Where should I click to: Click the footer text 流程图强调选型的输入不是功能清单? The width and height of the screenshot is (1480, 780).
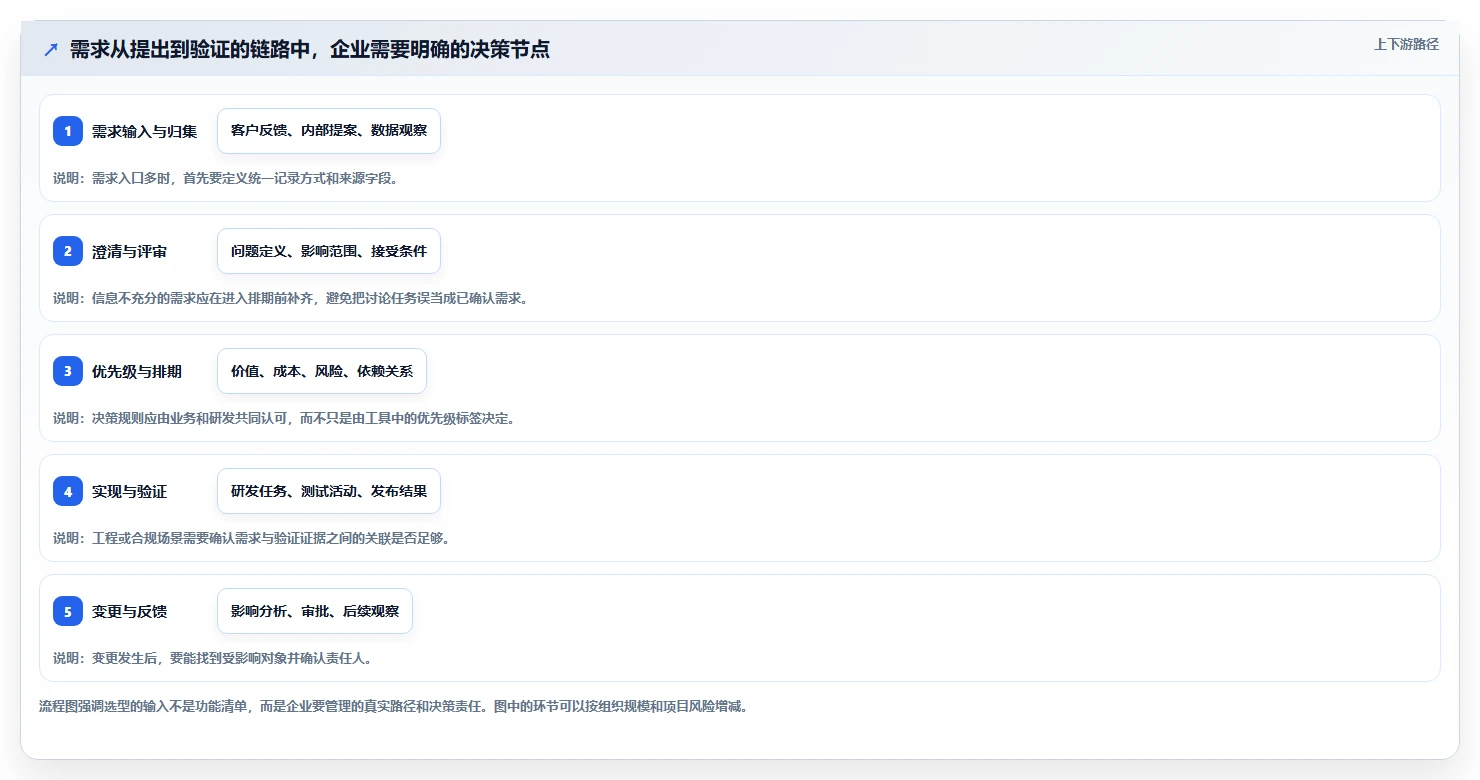point(143,706)
